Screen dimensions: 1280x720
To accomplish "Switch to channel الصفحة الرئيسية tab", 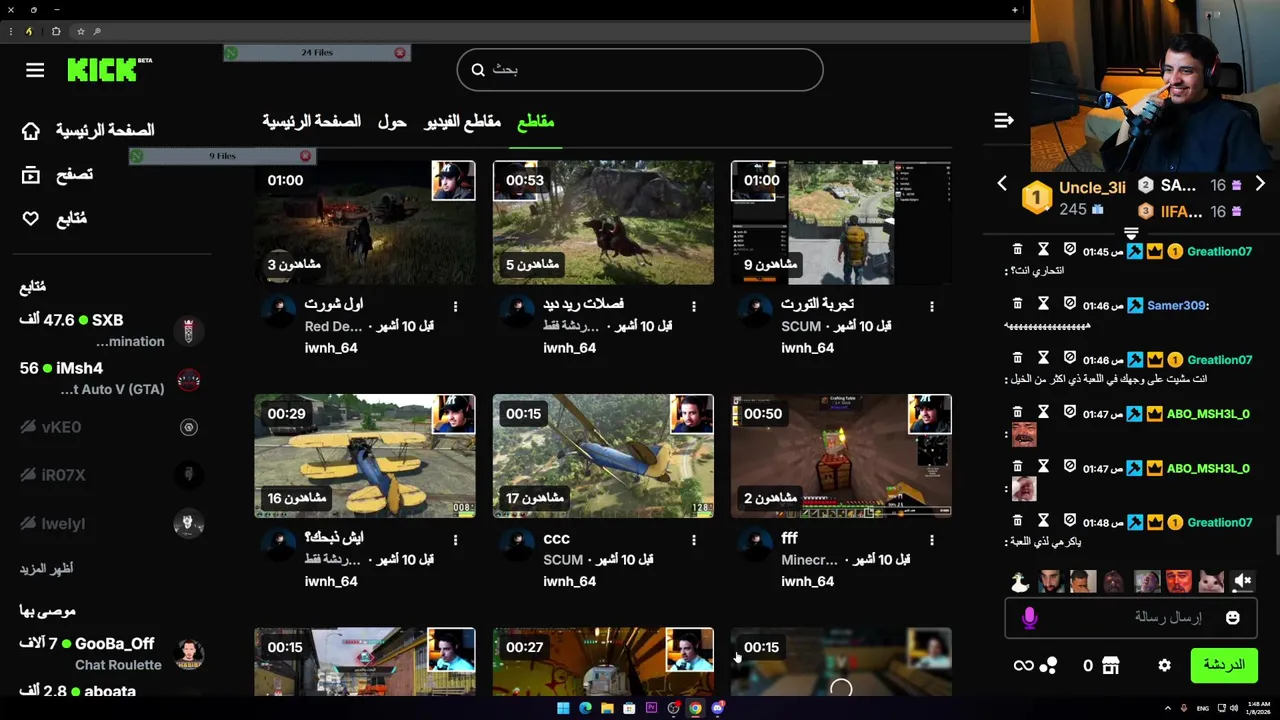I will (x=311, y=121).
